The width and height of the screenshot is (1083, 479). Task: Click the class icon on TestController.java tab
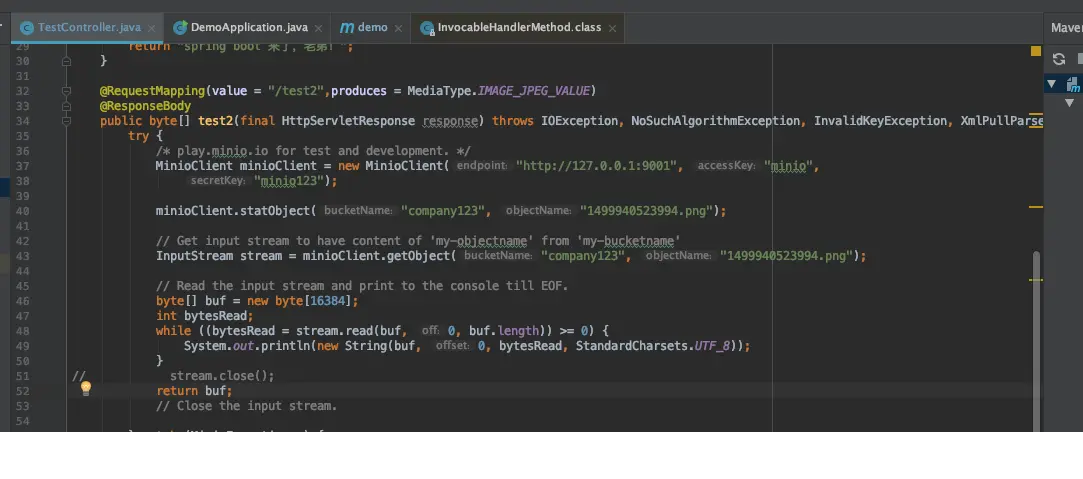tap(27, 28)
